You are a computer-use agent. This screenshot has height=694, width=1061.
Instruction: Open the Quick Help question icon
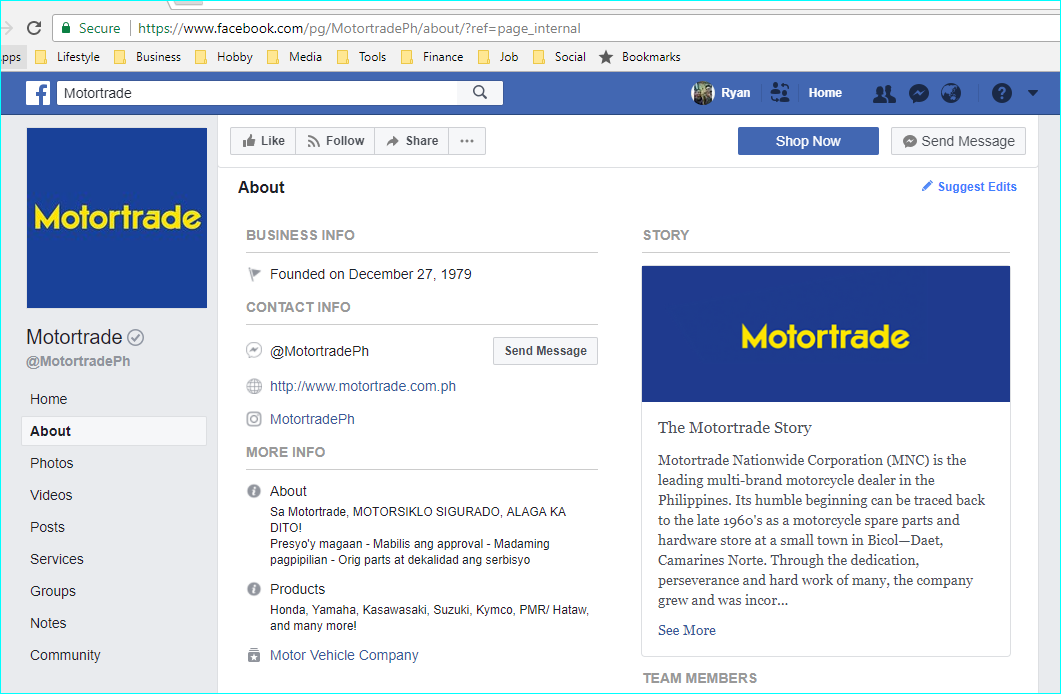[1001, 93]
